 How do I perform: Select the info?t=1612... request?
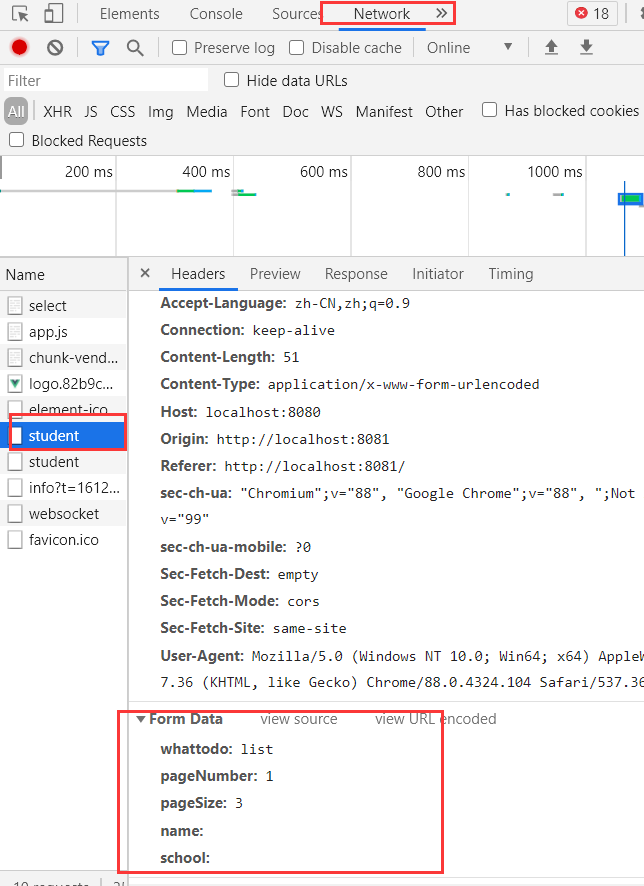63,488
